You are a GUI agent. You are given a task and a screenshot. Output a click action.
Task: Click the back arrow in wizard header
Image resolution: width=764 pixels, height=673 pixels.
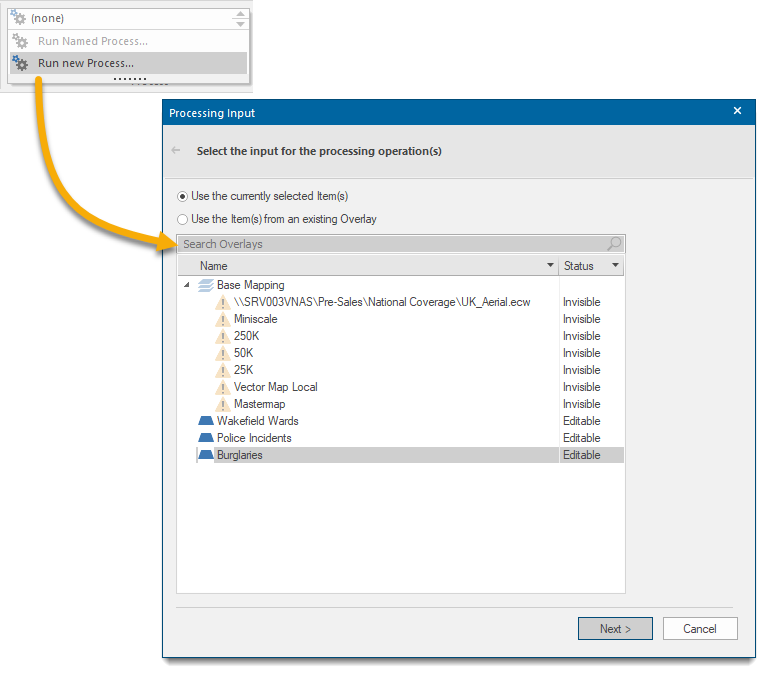point(177,151)
